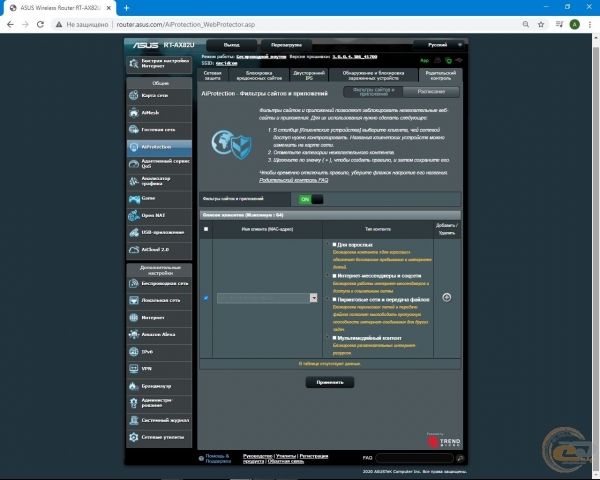Go to AiMesh in sidebar
600x480 pixels.
pos(159,113)
